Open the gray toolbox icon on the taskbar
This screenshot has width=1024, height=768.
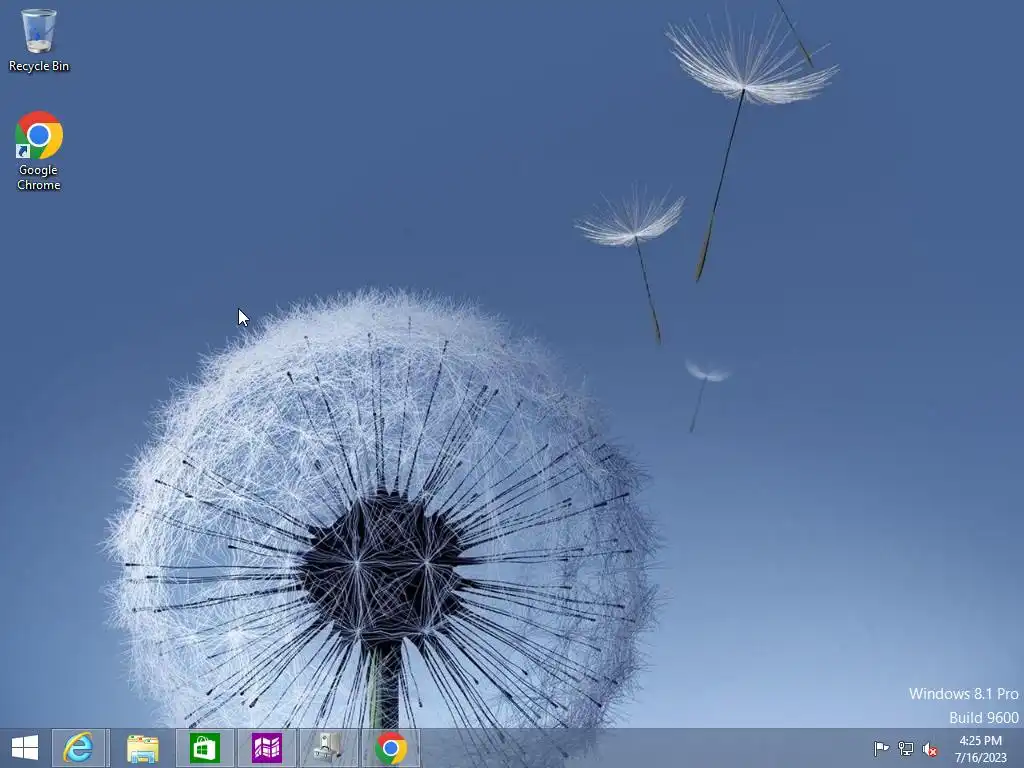click(x=328, y=748)
